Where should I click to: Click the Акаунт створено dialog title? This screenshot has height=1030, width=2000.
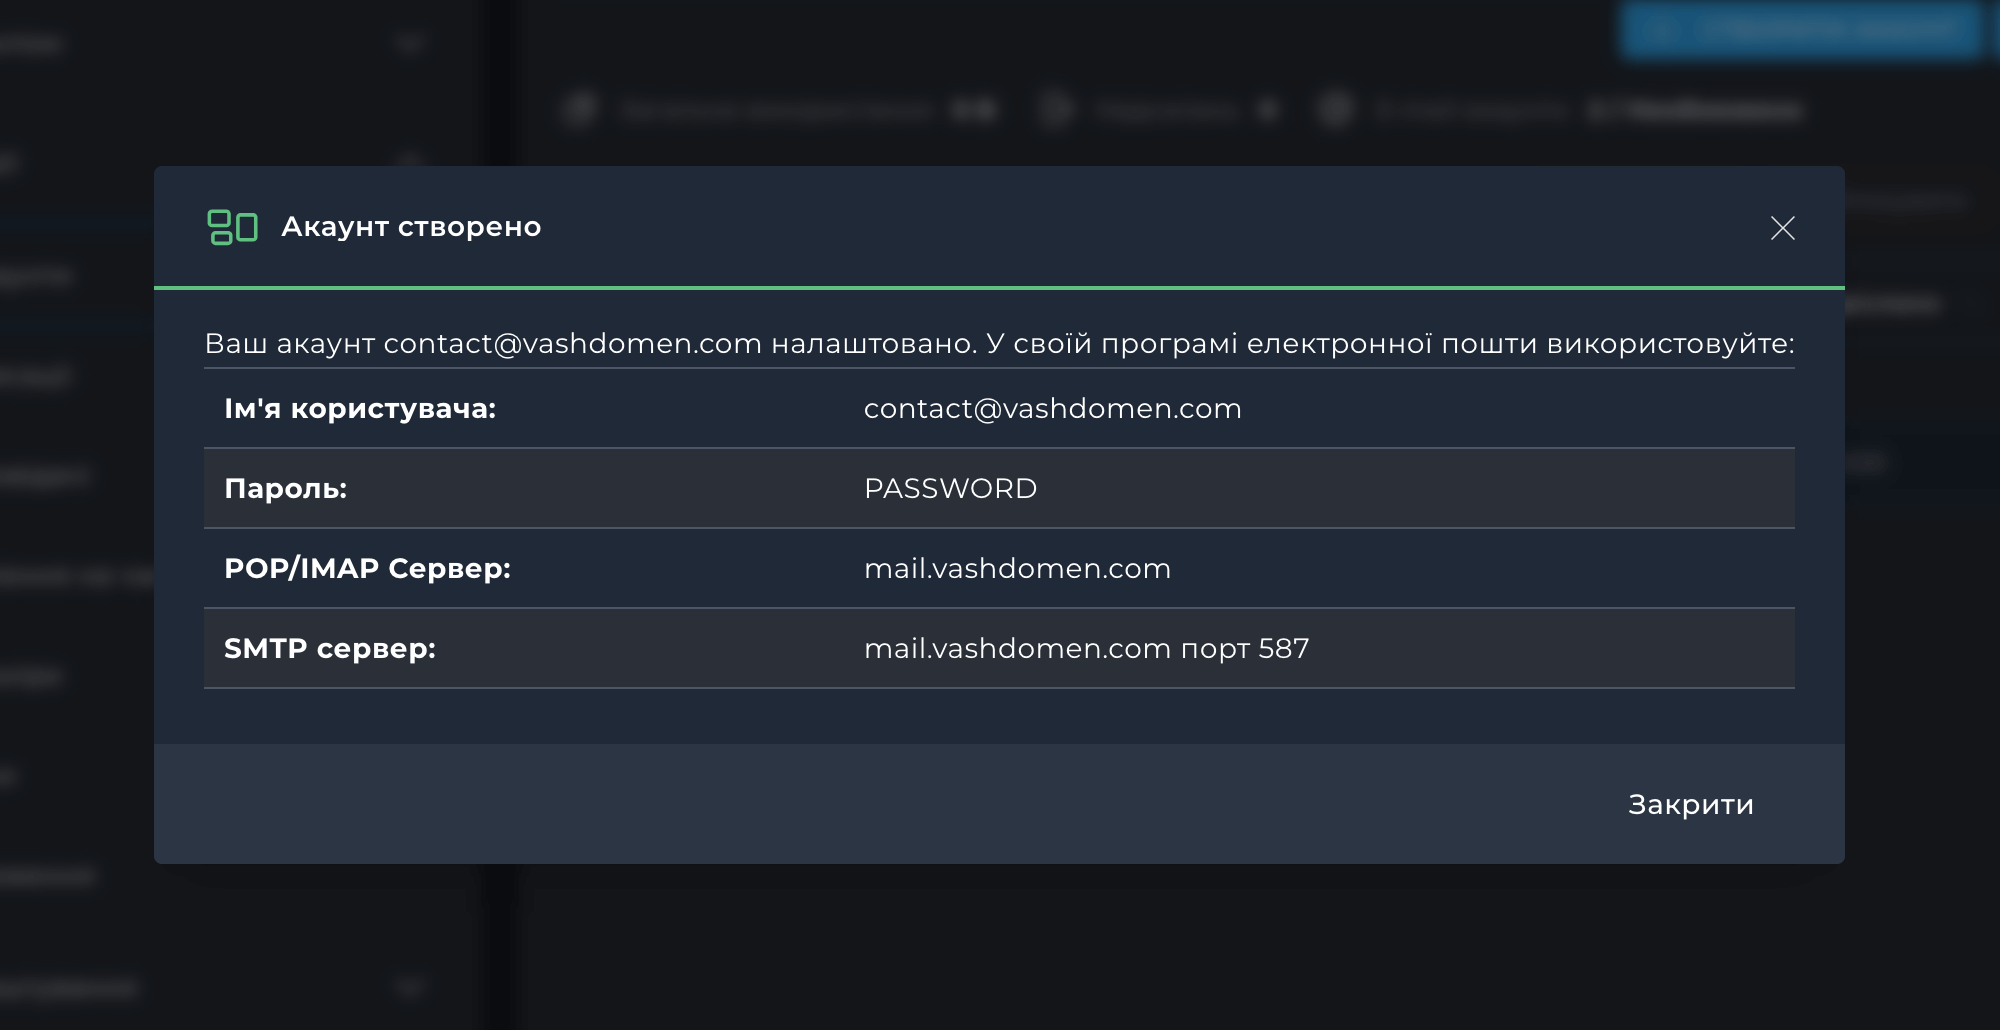[411, 227]
